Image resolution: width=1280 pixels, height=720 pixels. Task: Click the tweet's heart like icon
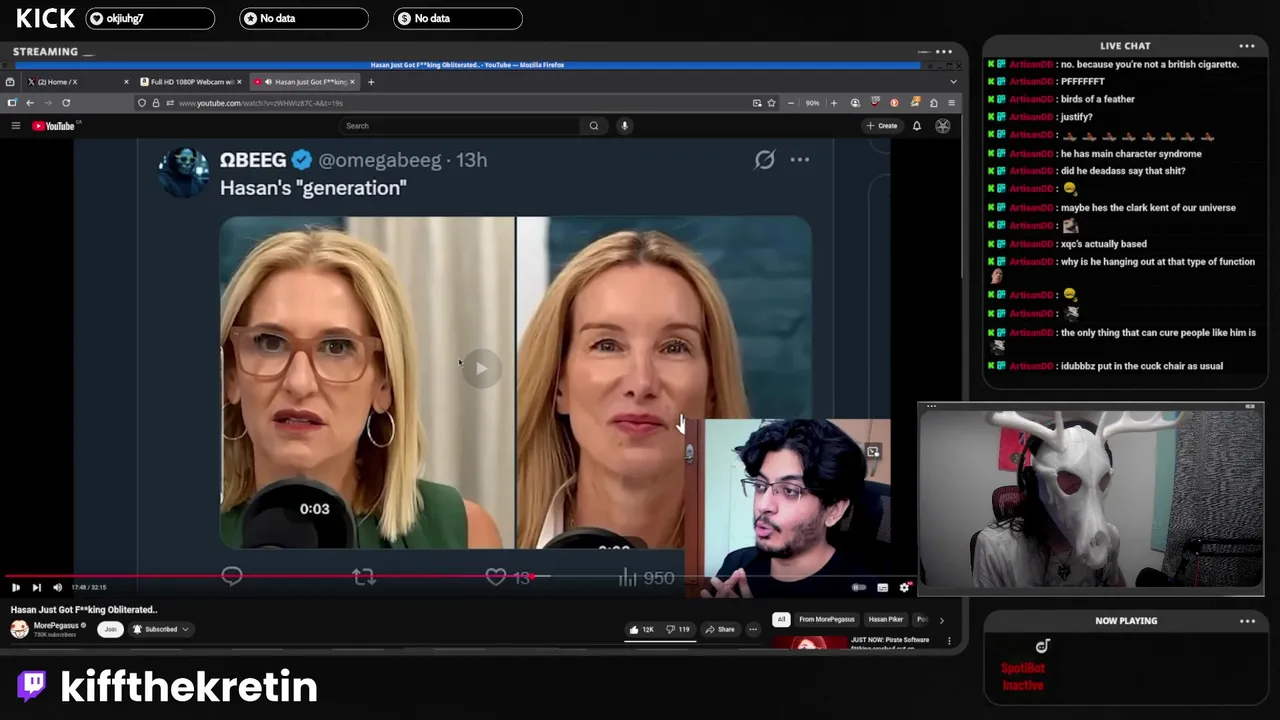point(496,577)
